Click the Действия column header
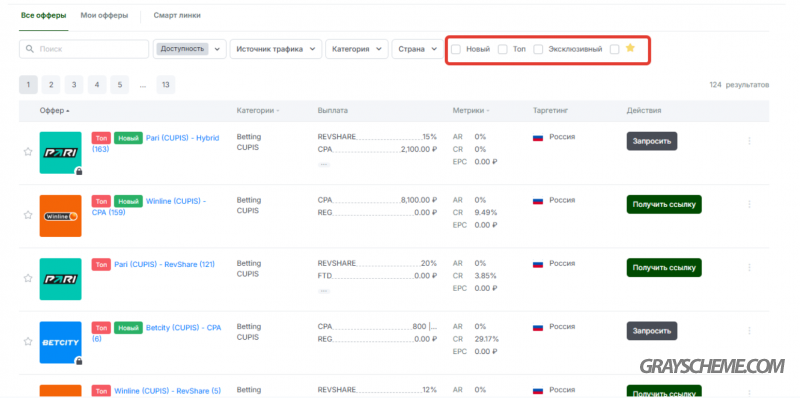 point(644,111)
